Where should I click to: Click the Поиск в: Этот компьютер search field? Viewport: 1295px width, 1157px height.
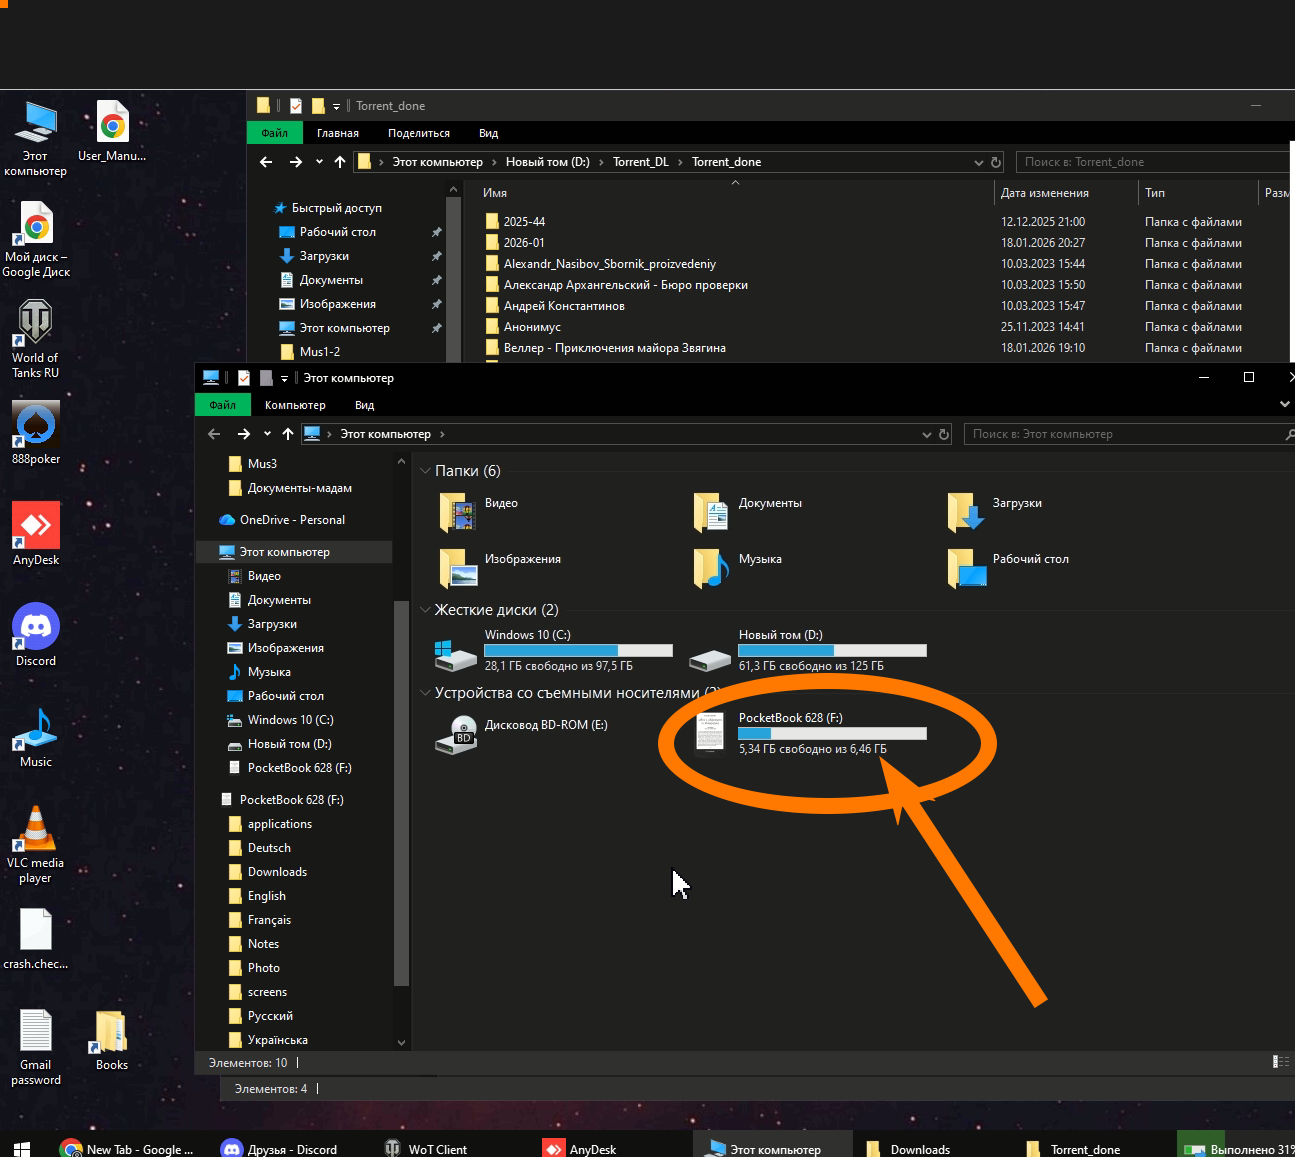point(1129,434)
